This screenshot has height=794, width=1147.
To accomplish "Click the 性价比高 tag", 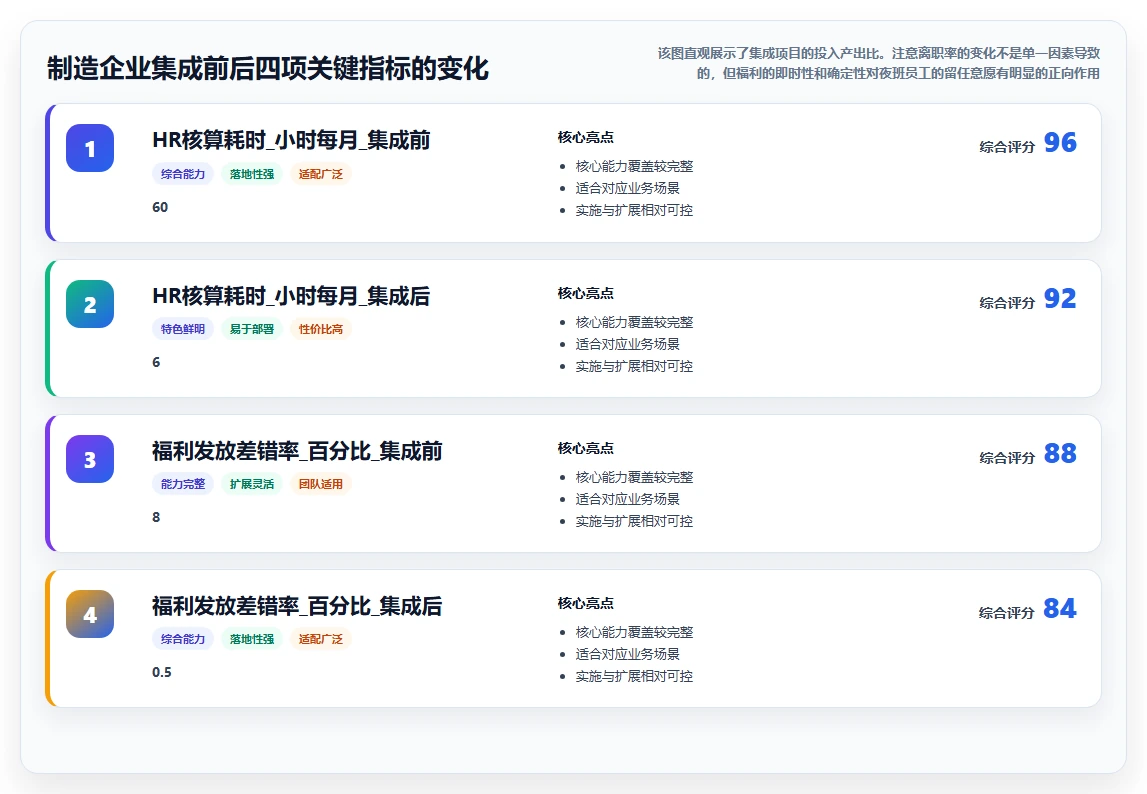I will click(320, 329).
